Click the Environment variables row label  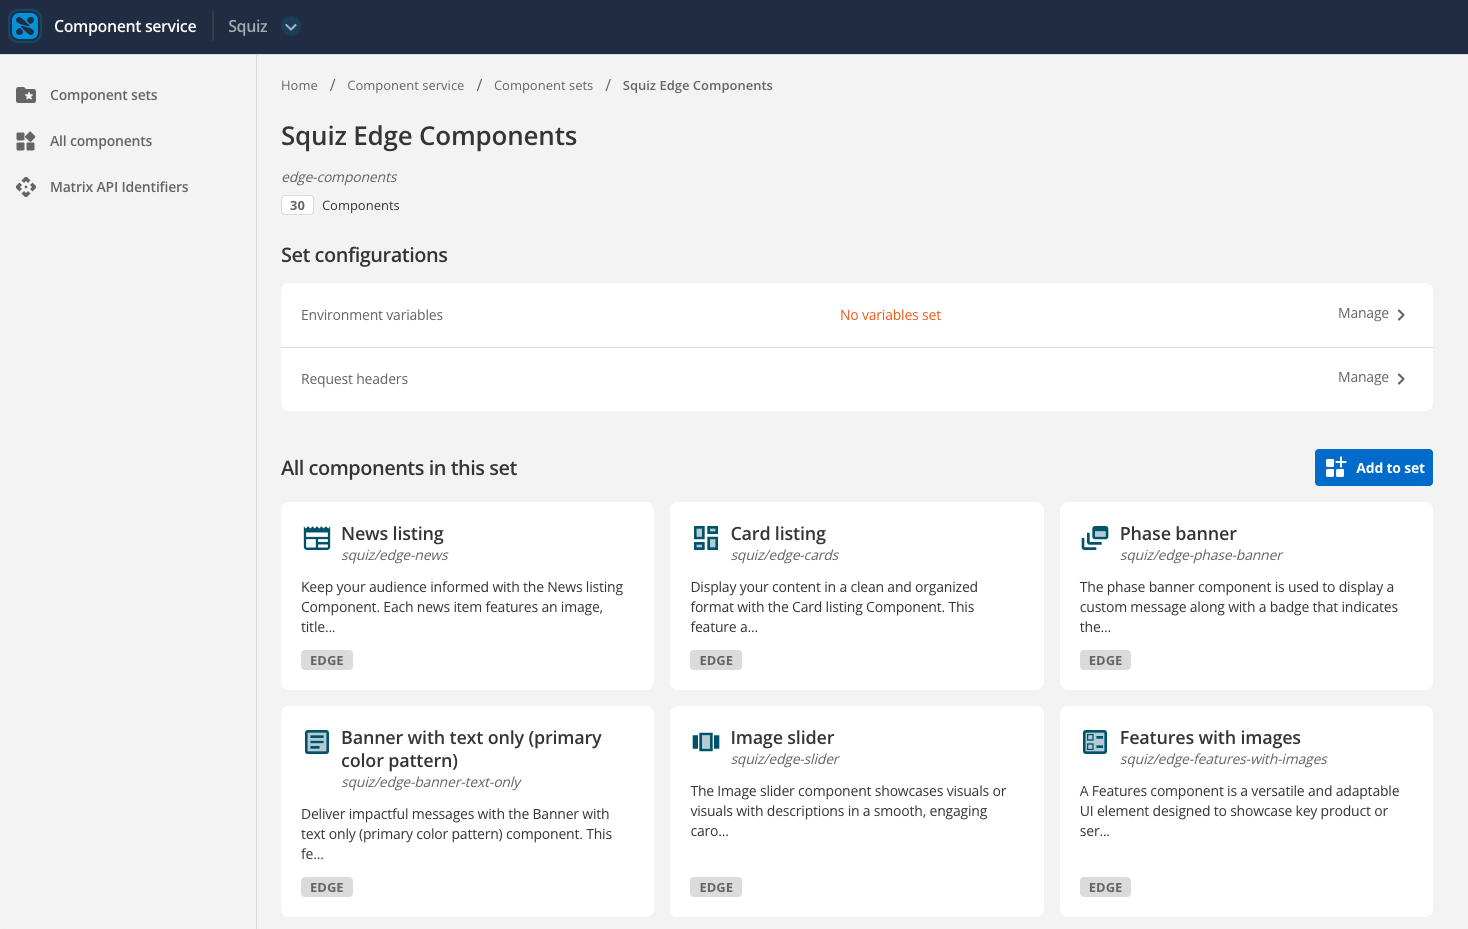pos(372,315)
